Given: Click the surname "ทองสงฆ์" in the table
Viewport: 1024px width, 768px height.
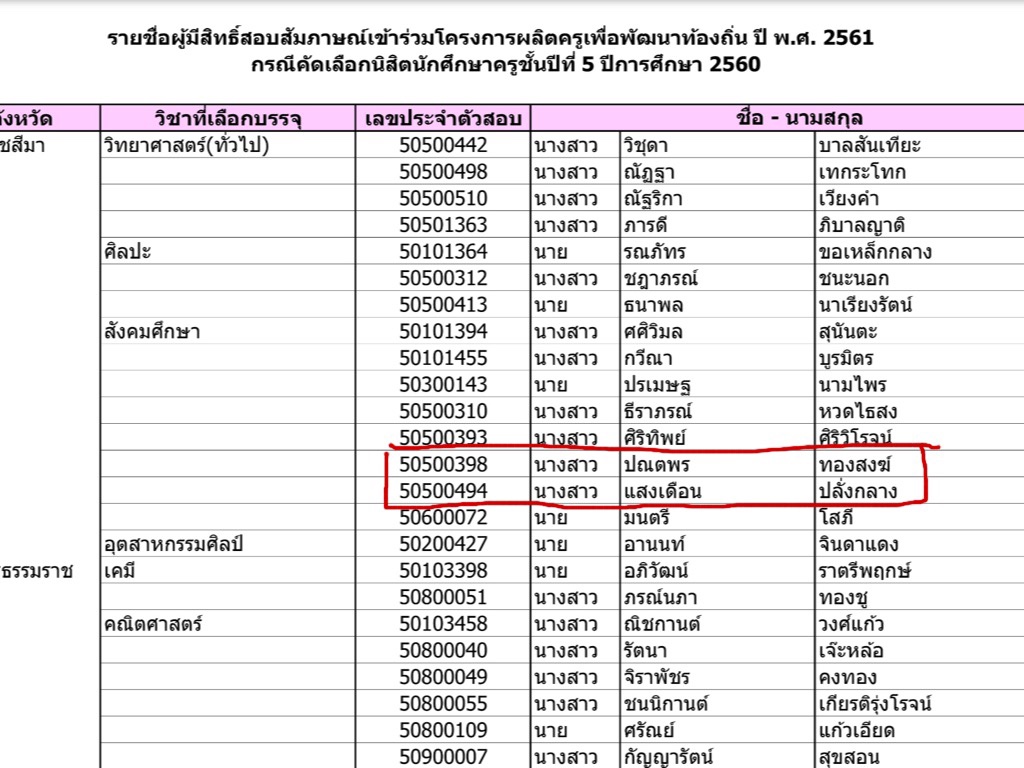Looking at the screenshot, I should pos(853,465).
